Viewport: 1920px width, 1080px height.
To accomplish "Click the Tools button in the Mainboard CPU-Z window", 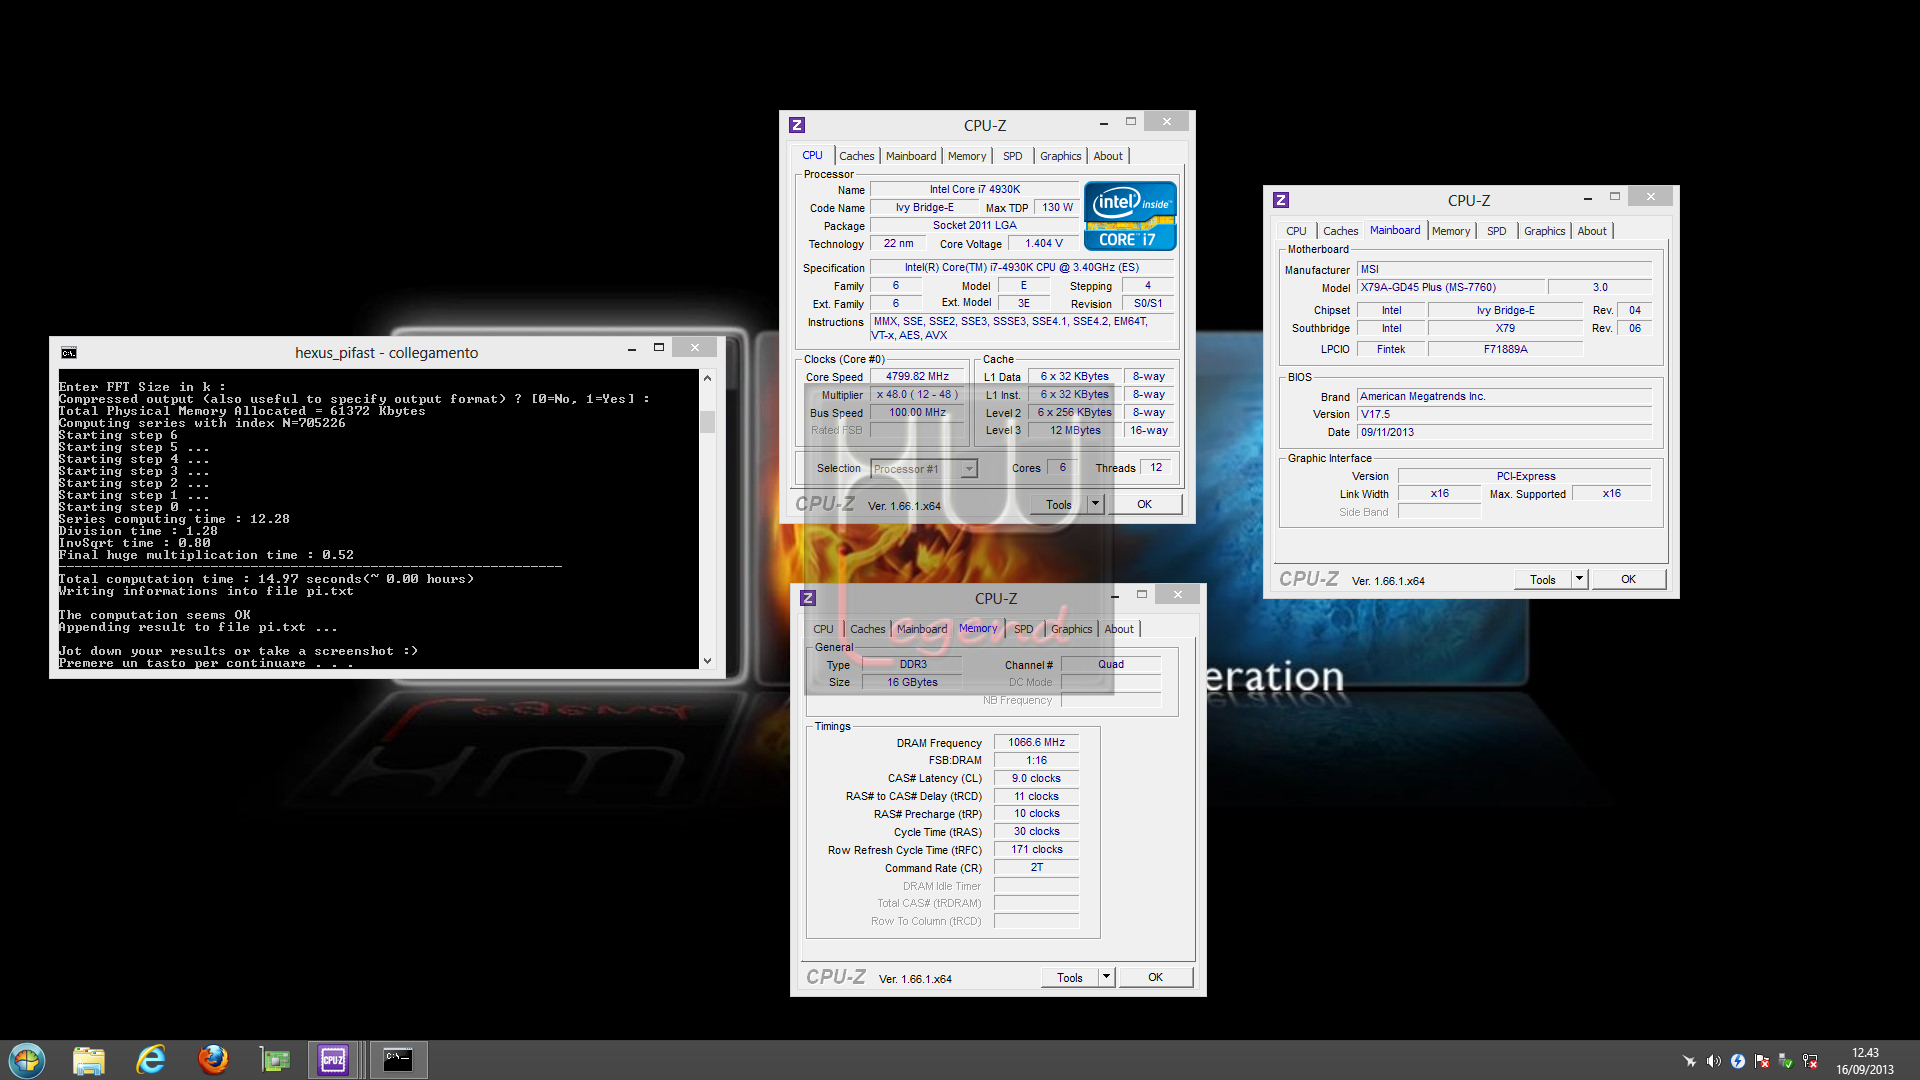I will pos(1543,579).
